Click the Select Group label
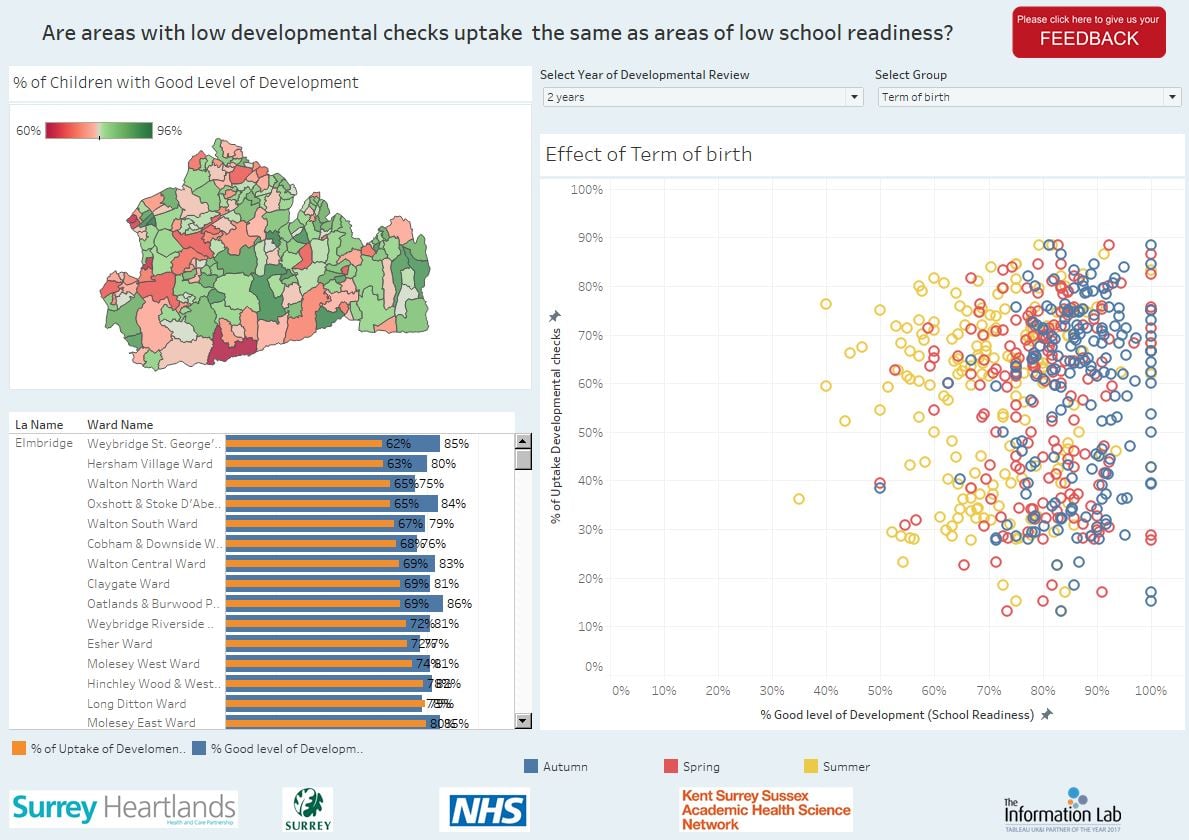This screenshot has width=1189, height=840. pos(911,74)
